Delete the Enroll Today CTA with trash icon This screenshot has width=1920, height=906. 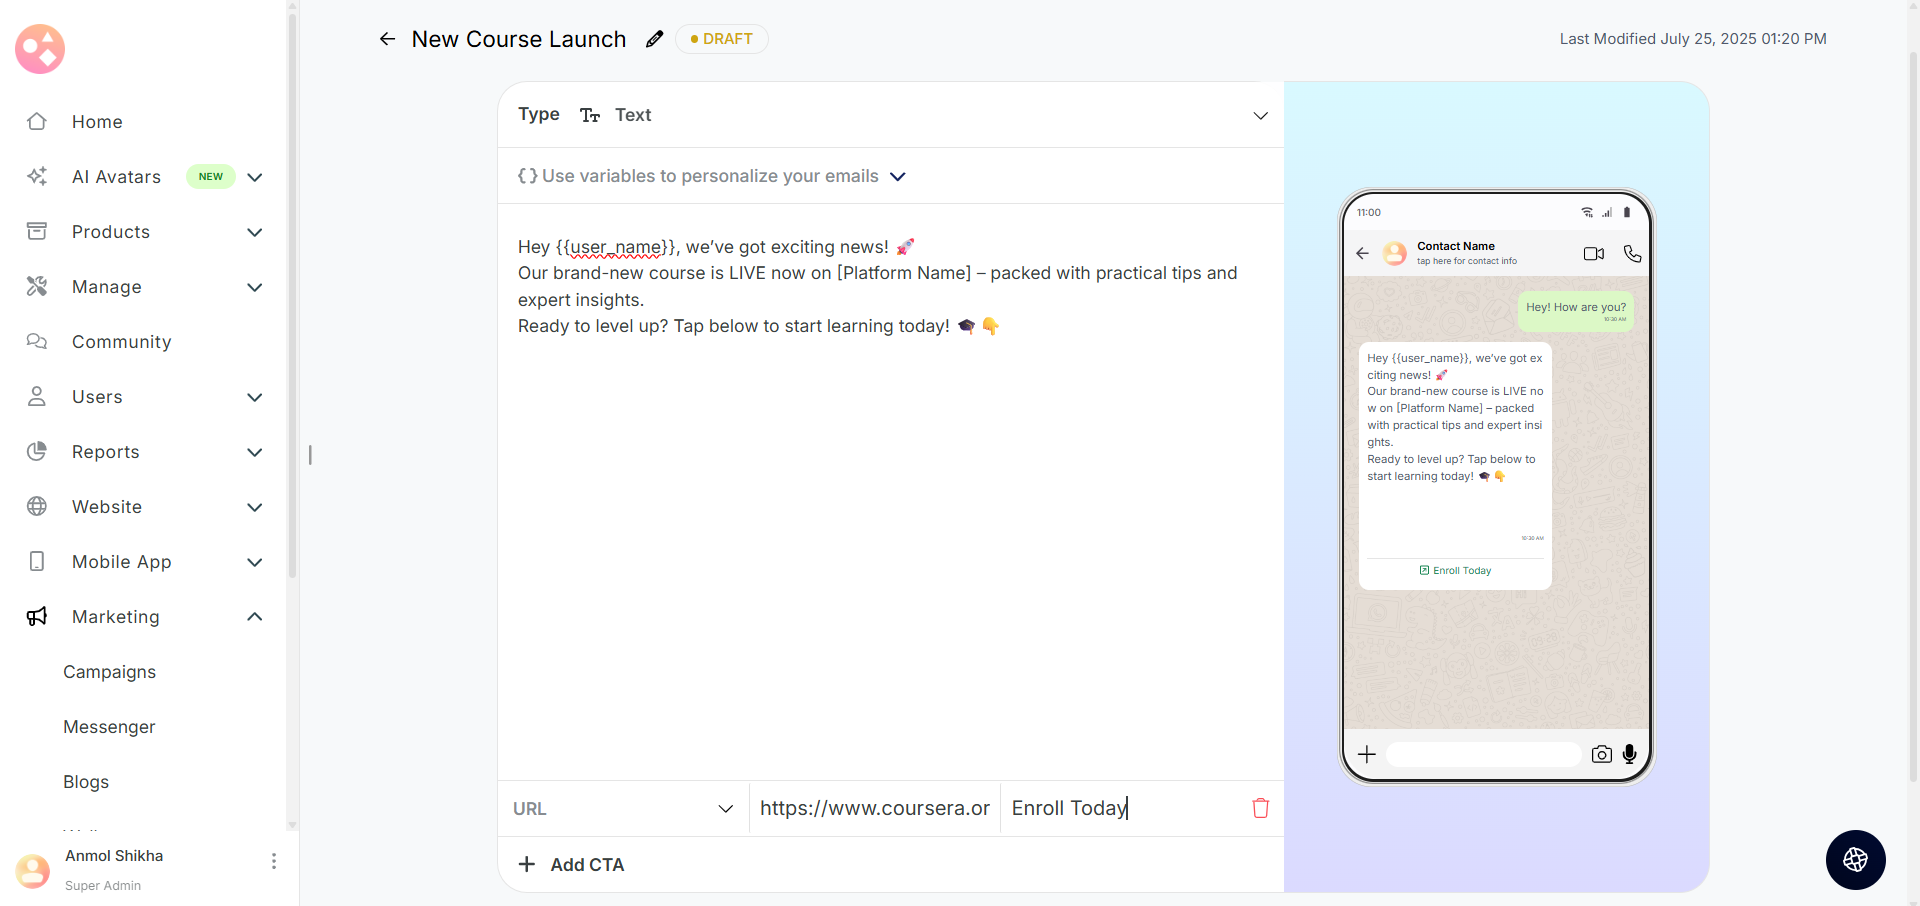pyautogui.click(x=1260, y=808)
